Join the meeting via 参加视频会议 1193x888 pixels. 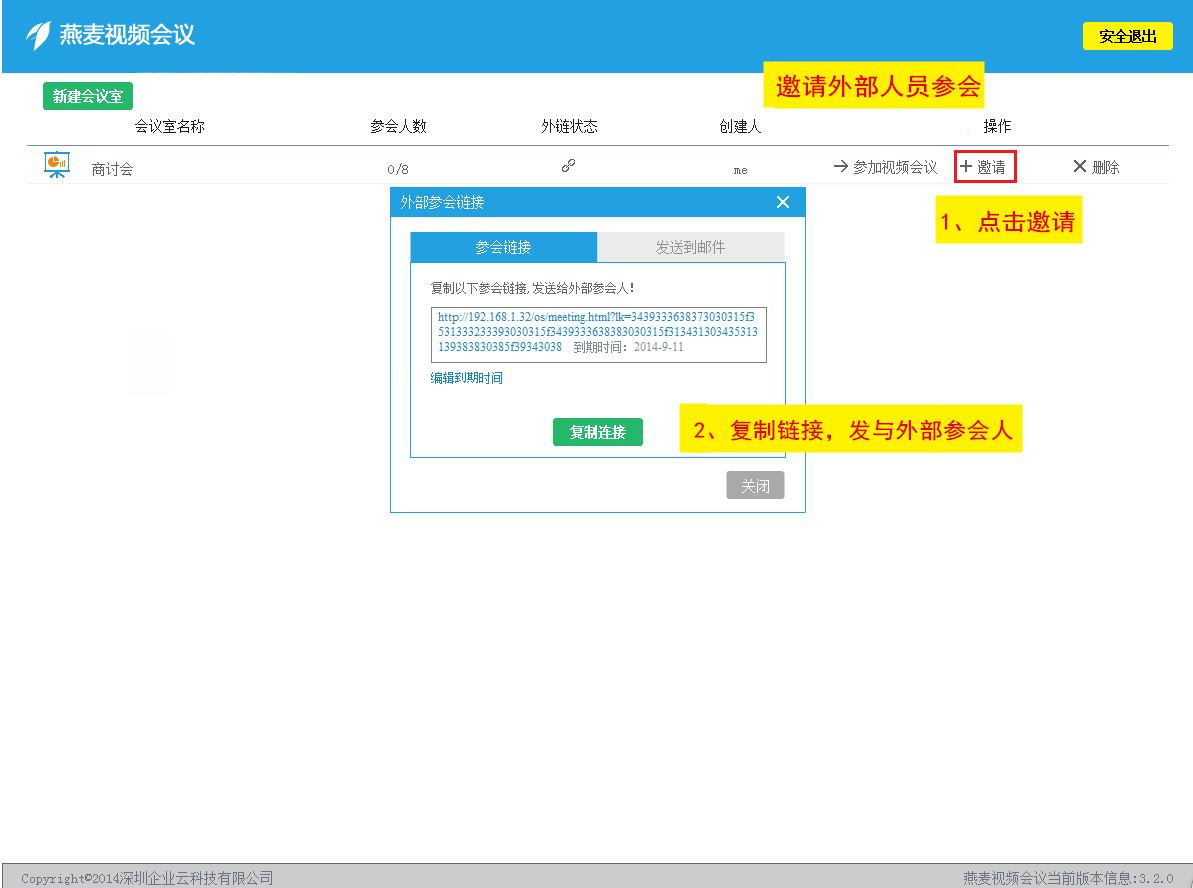(885, 167)
